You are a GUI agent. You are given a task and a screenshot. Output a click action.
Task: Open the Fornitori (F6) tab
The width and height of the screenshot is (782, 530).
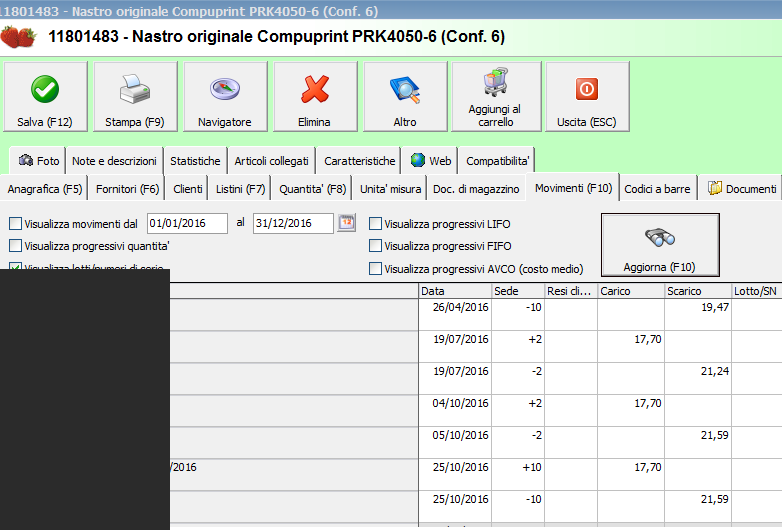coord(127,189)
